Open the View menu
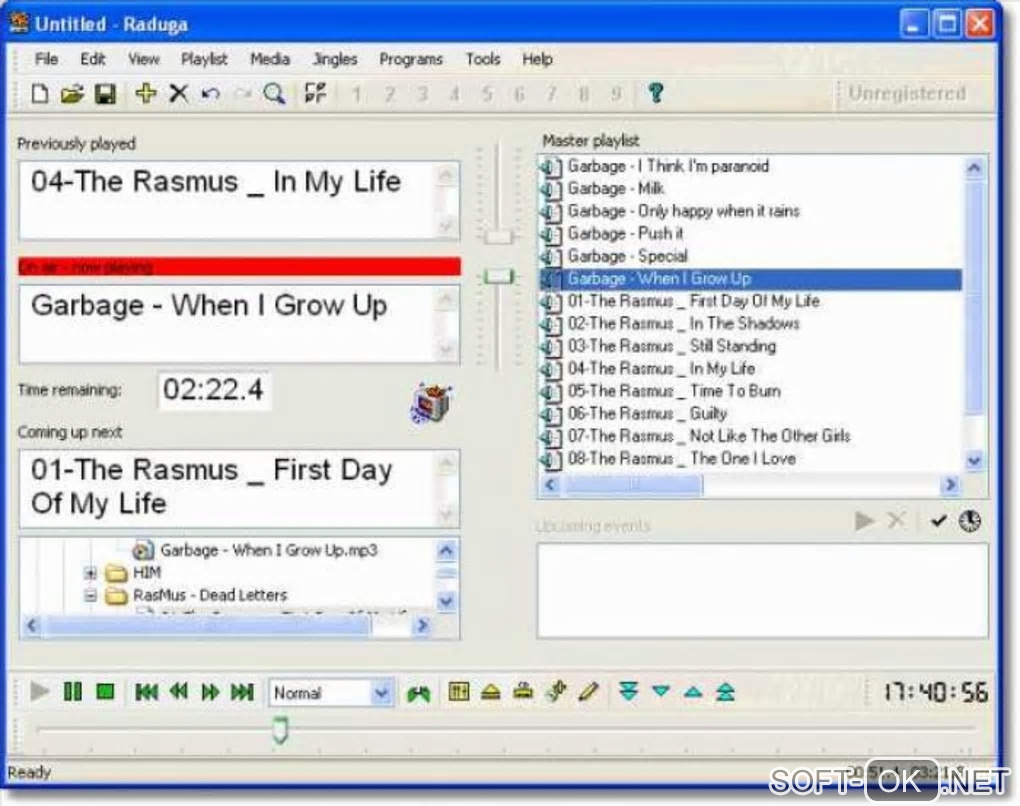 pyautogui.click(x=144, y=59)
